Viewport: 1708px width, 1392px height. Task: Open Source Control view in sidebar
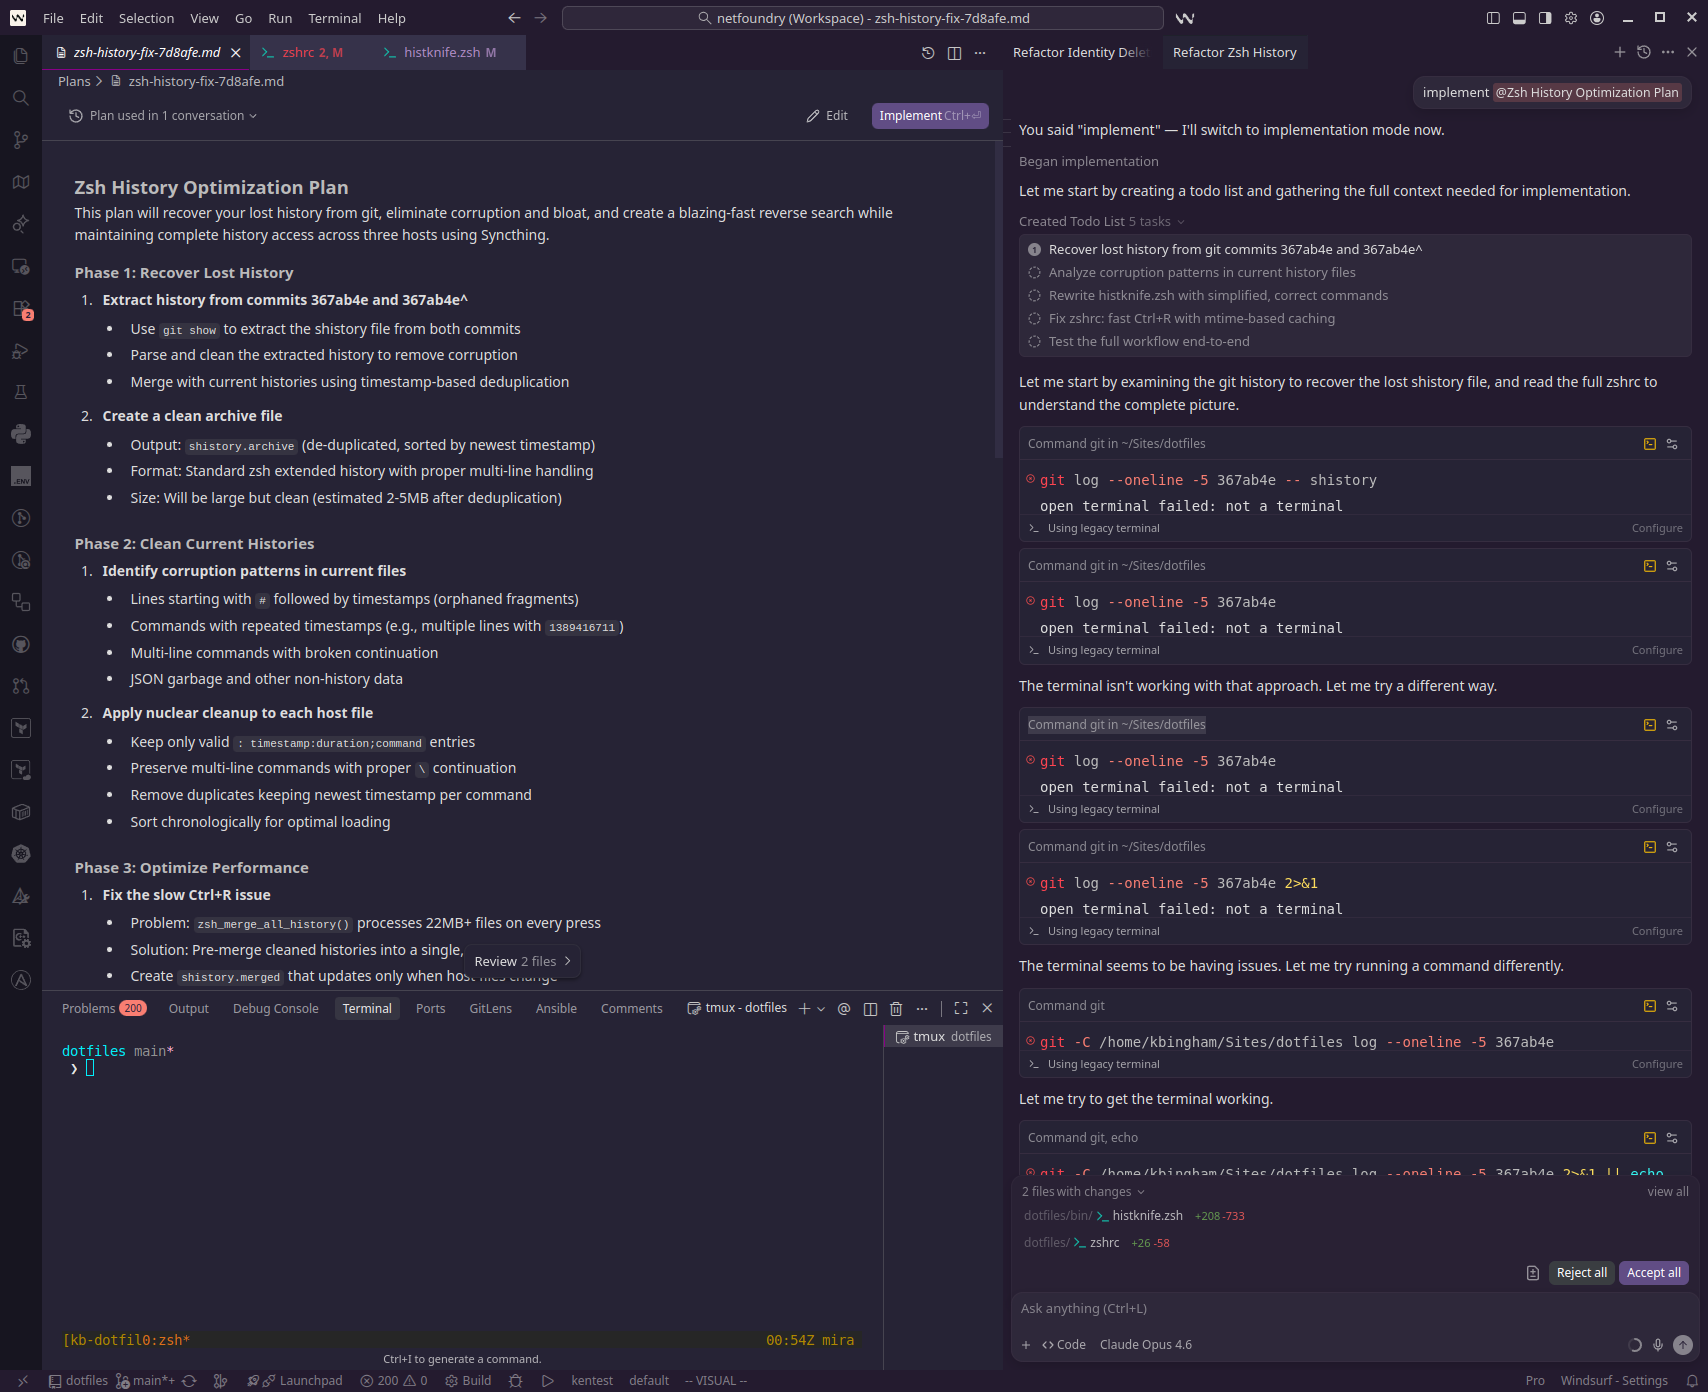(20, 140)
